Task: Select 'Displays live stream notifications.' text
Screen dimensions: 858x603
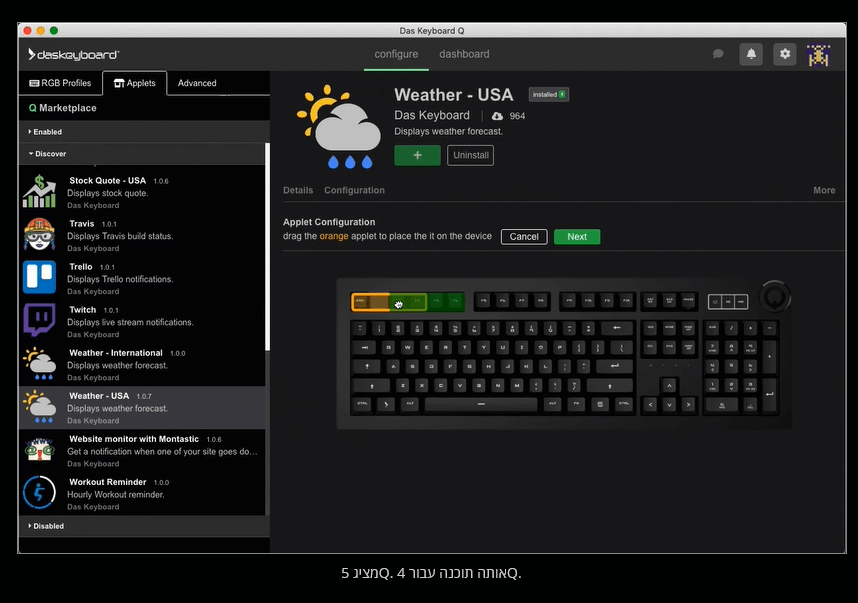Action: coord(130,322)
